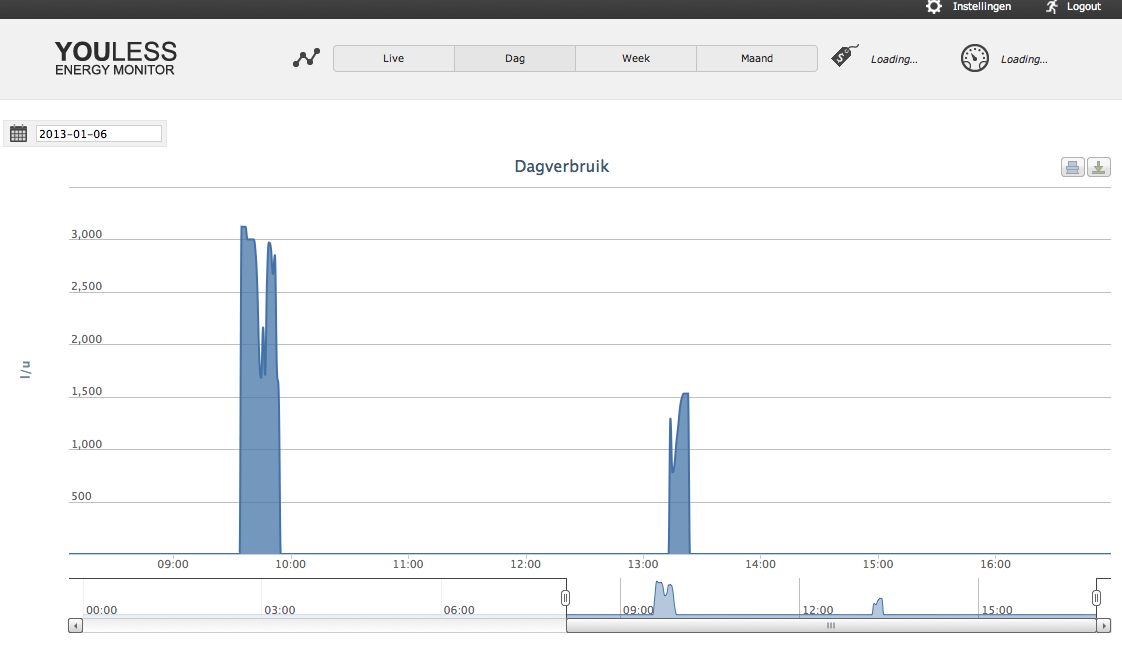Click the 14:00 x-axis label on main chart
1122x649 pixels.
click(x=760, y=564)
